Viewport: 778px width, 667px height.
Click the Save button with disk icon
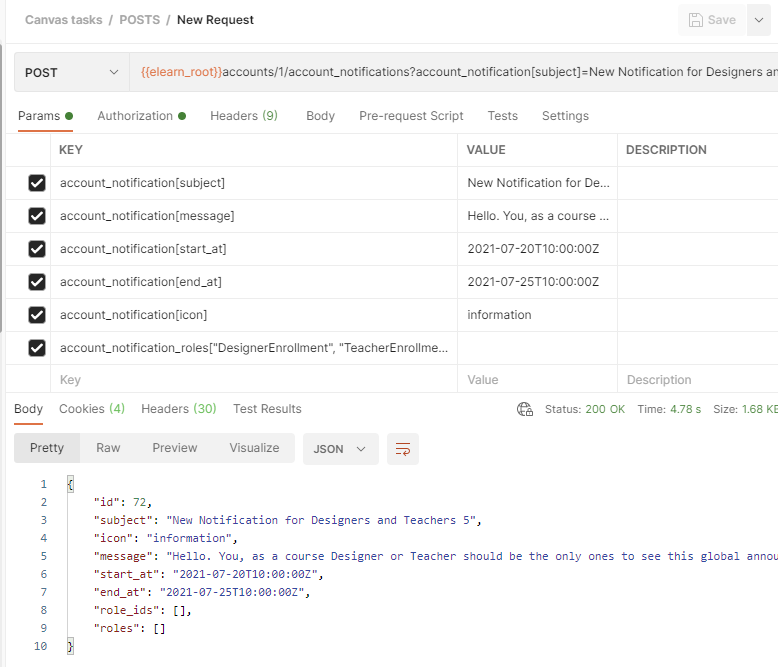[711, 20]
